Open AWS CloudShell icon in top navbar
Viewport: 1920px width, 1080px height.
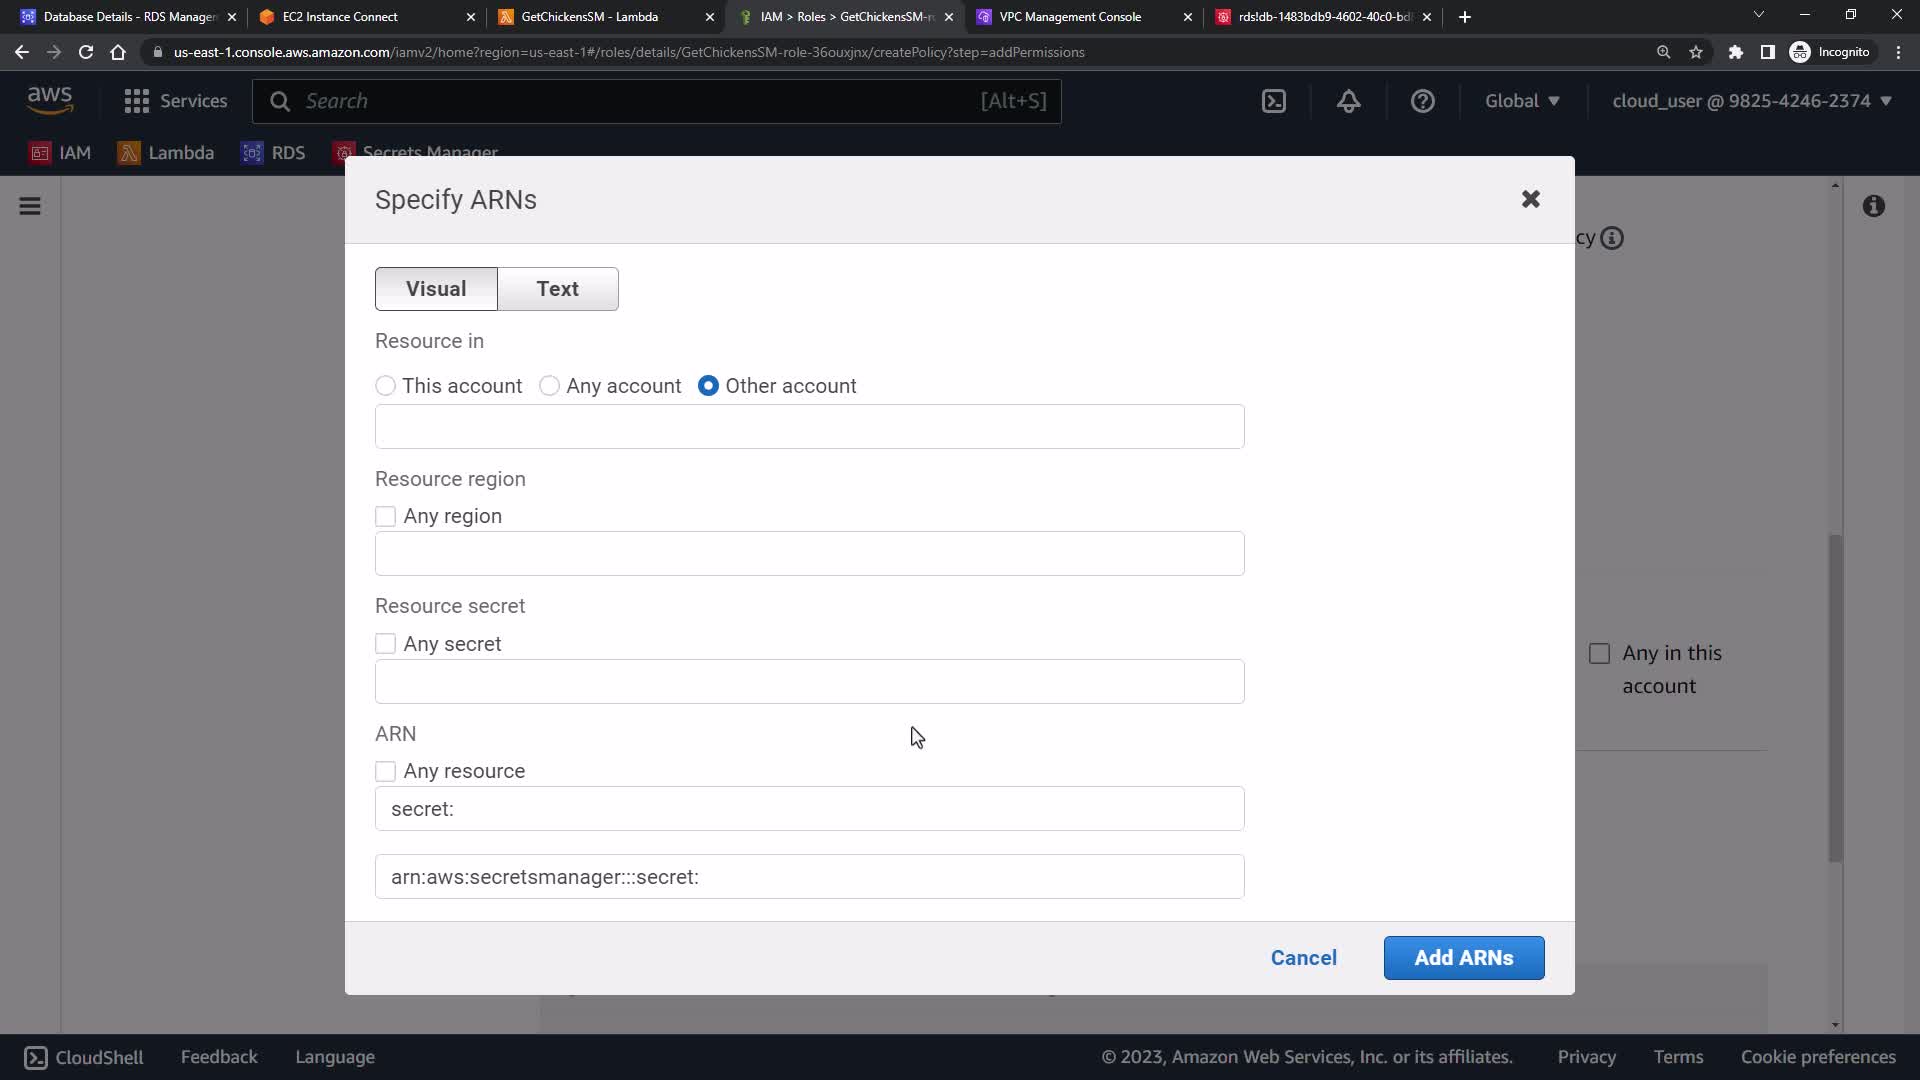pyautogui.click(x=1274, y=101)
